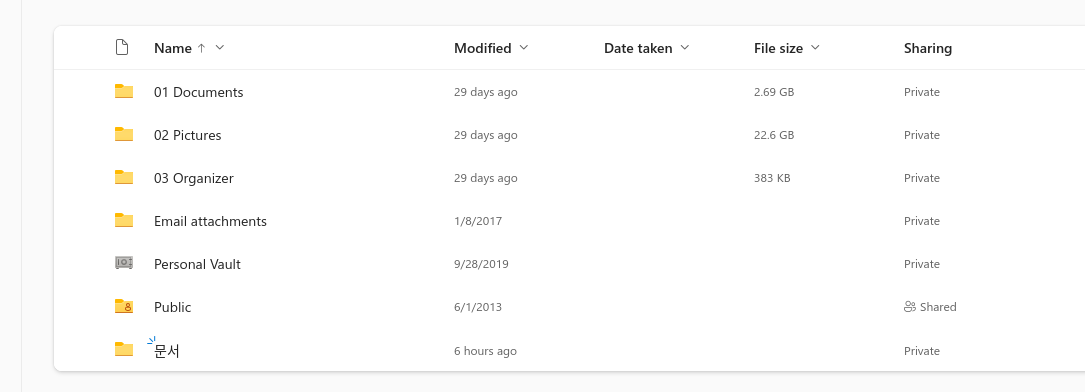Click the 03 Organizer folder icon

124,177
